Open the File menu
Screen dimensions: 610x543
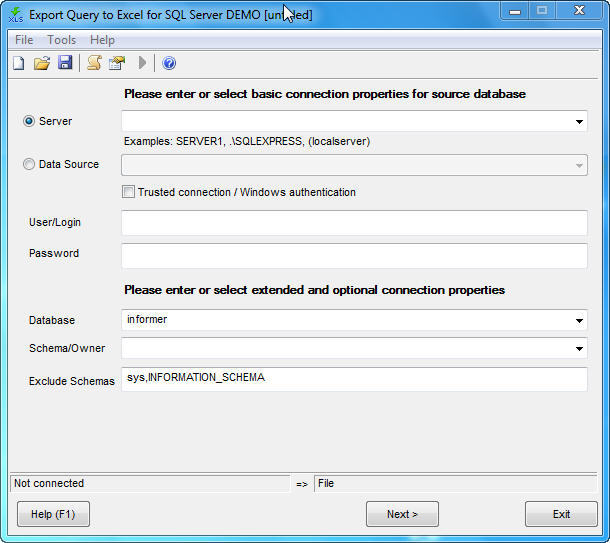point(24,40)
